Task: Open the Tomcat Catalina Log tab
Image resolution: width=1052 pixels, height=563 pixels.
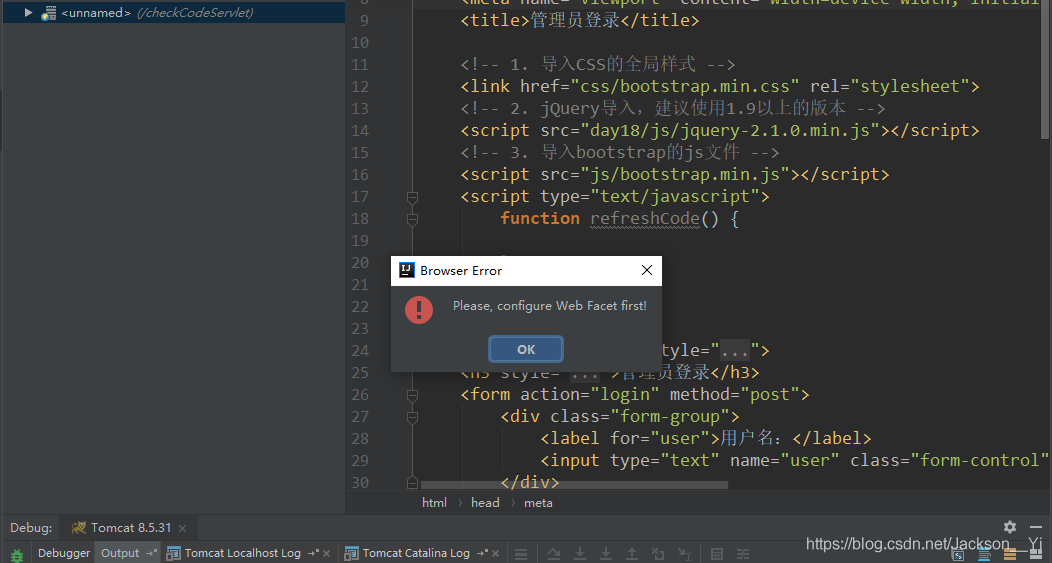Action: point(416,553)
